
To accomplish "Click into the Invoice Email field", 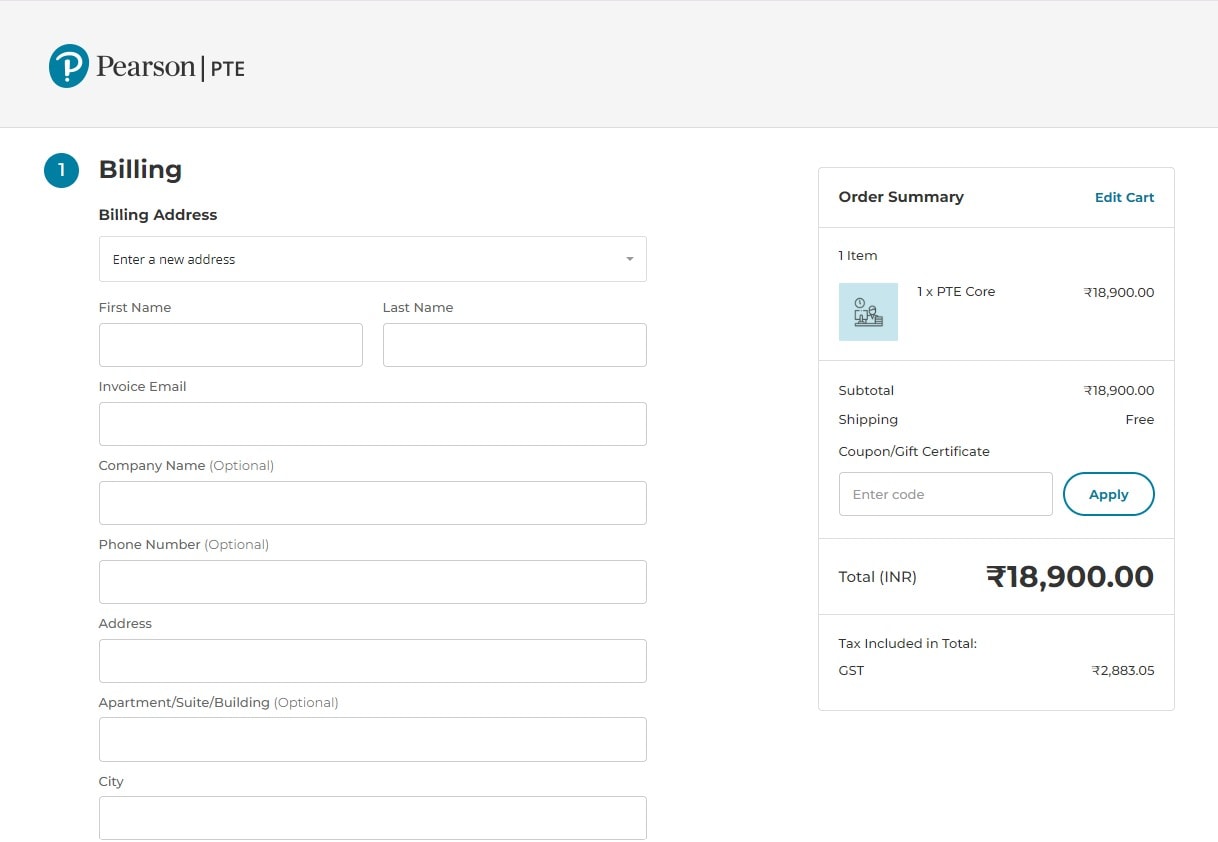I will (x=372, y=424).
